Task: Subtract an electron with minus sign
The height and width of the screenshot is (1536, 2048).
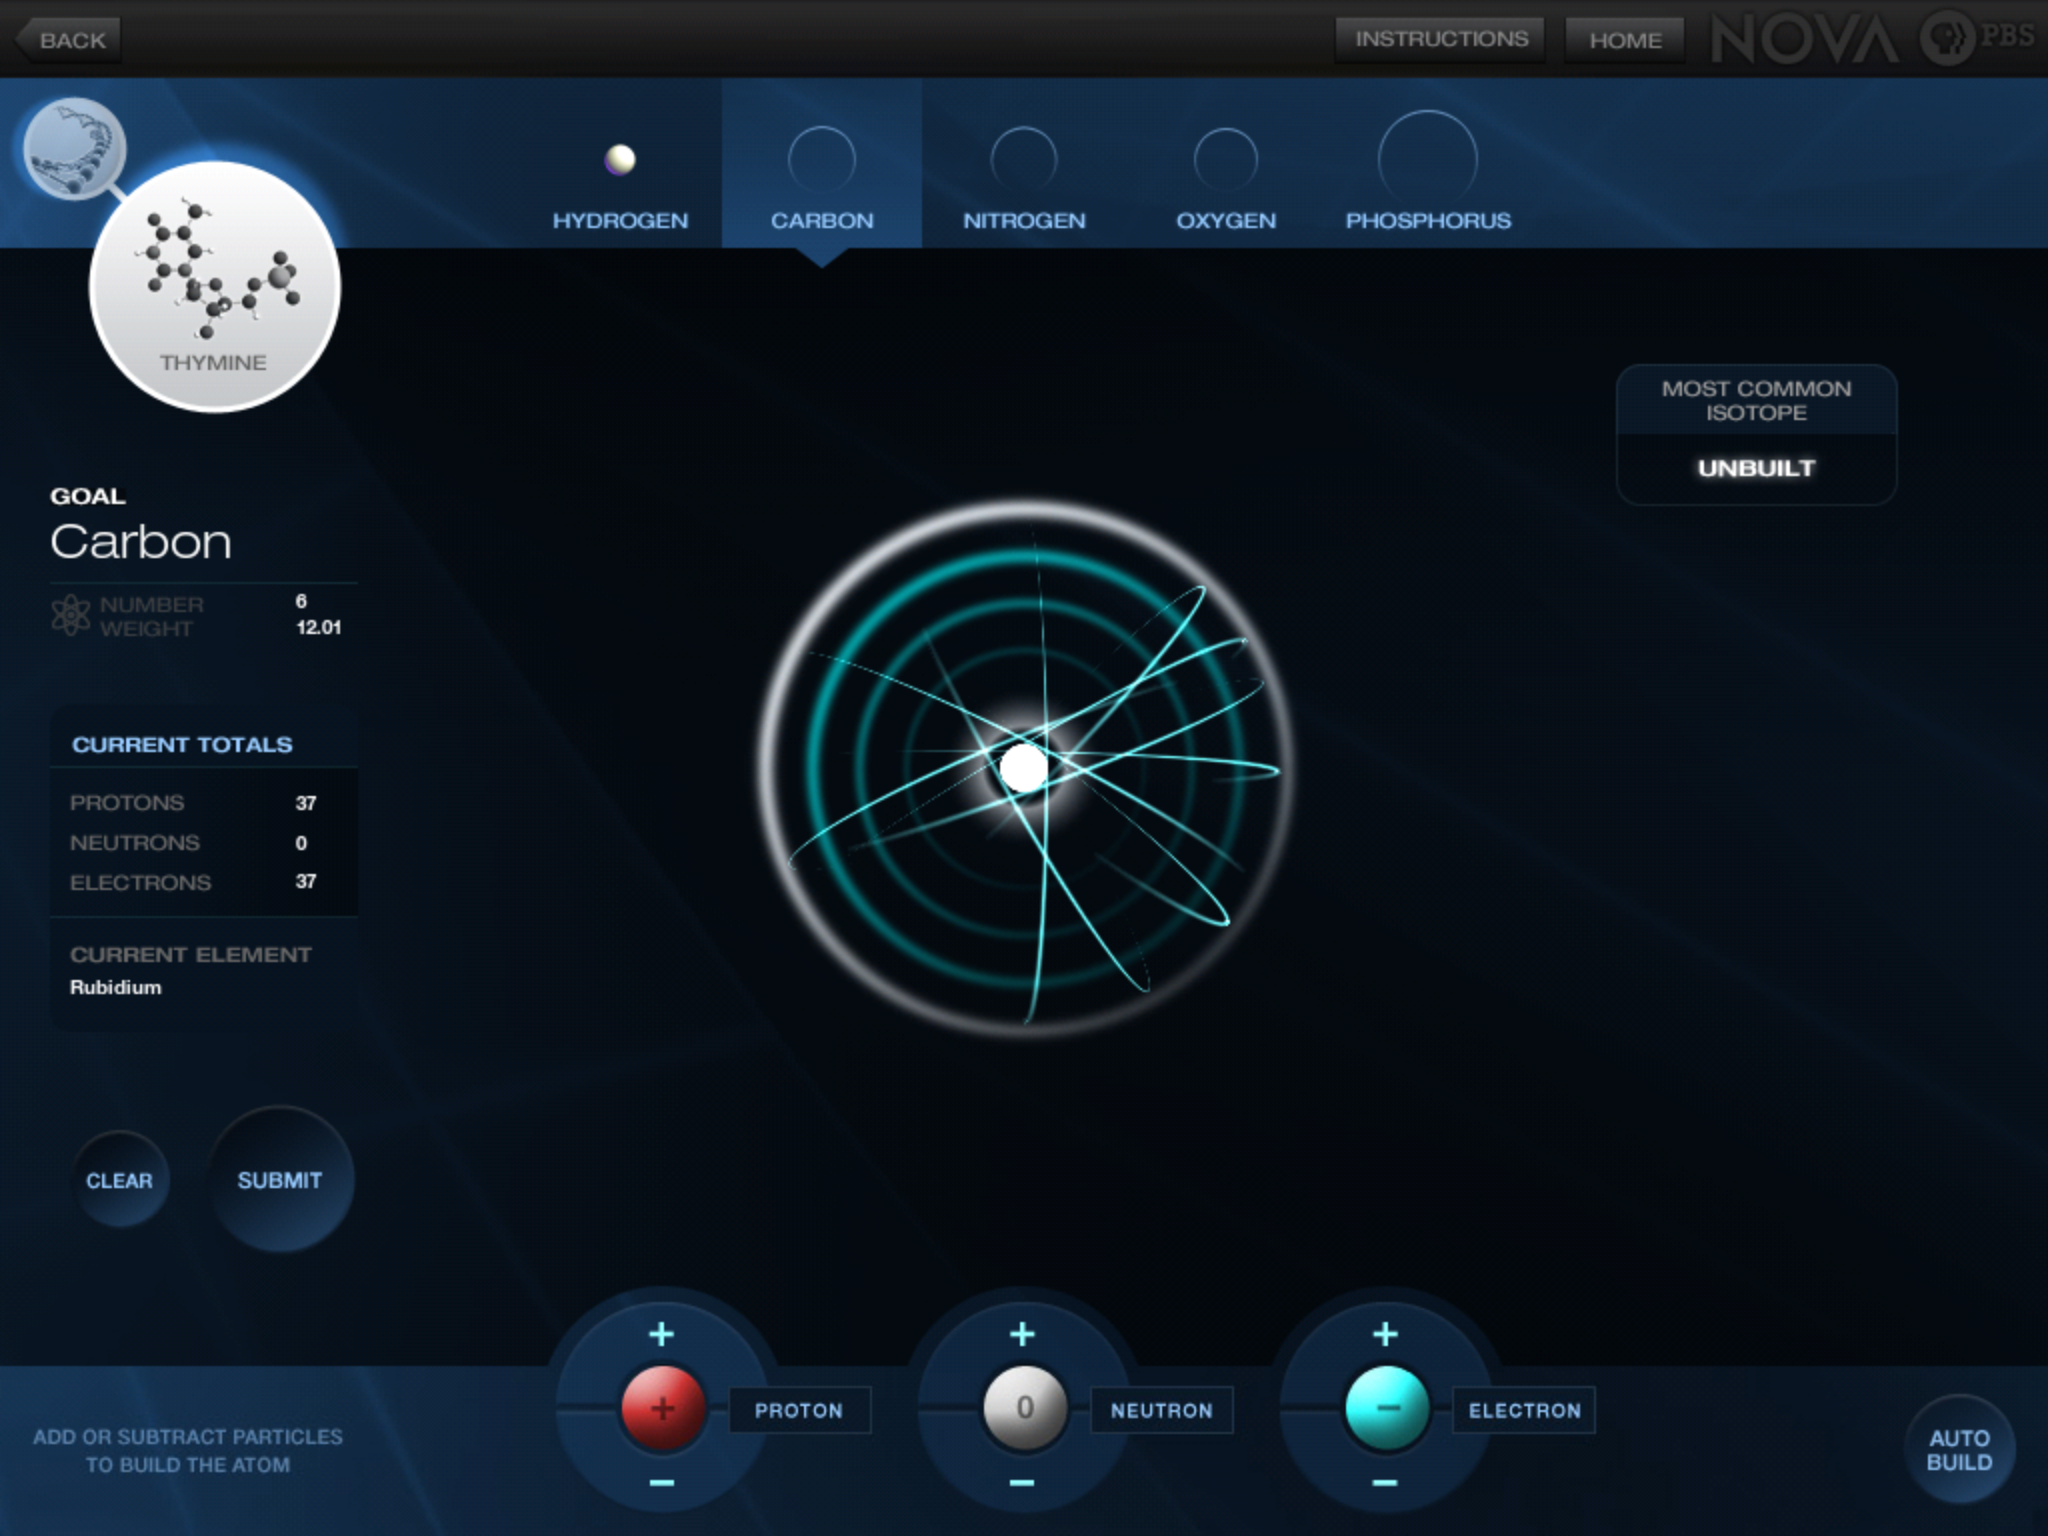Action: coord(1385,1482)
